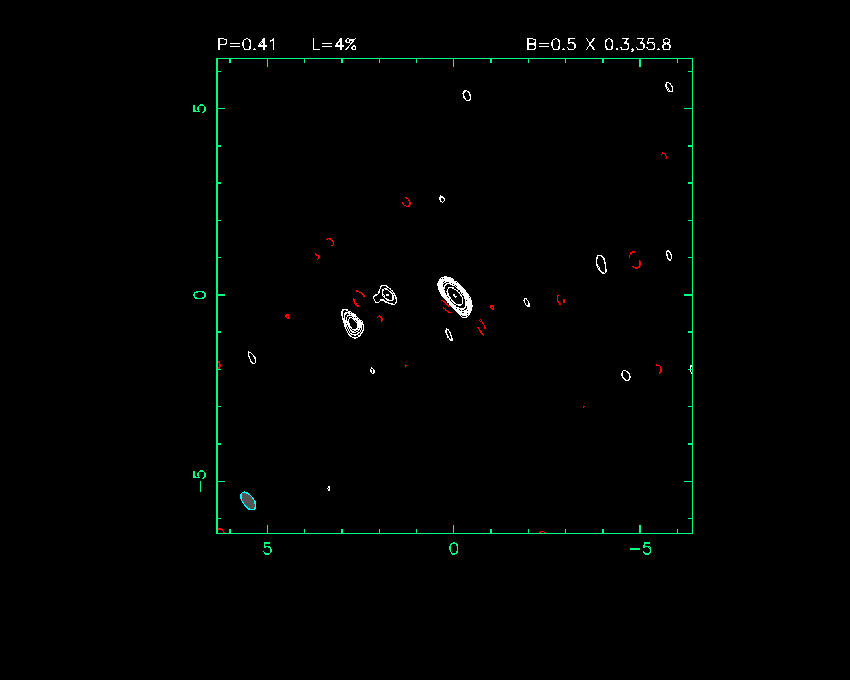Click the x-axis label -5
850x680 pixels.
pyautogui.click(x=640, y=549)
